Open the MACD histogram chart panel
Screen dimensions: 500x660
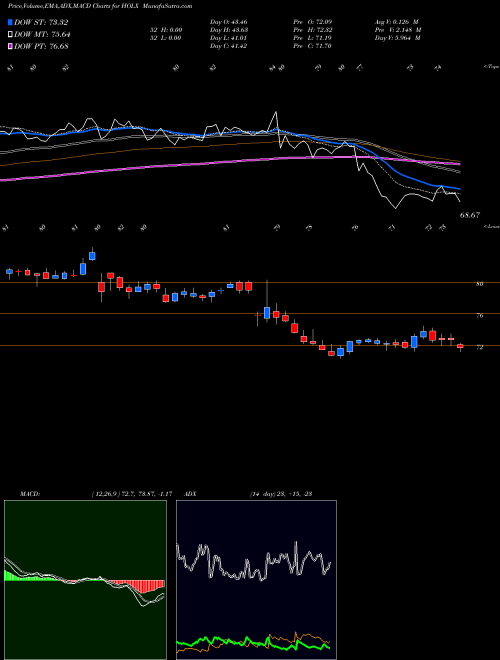(85, 580)
